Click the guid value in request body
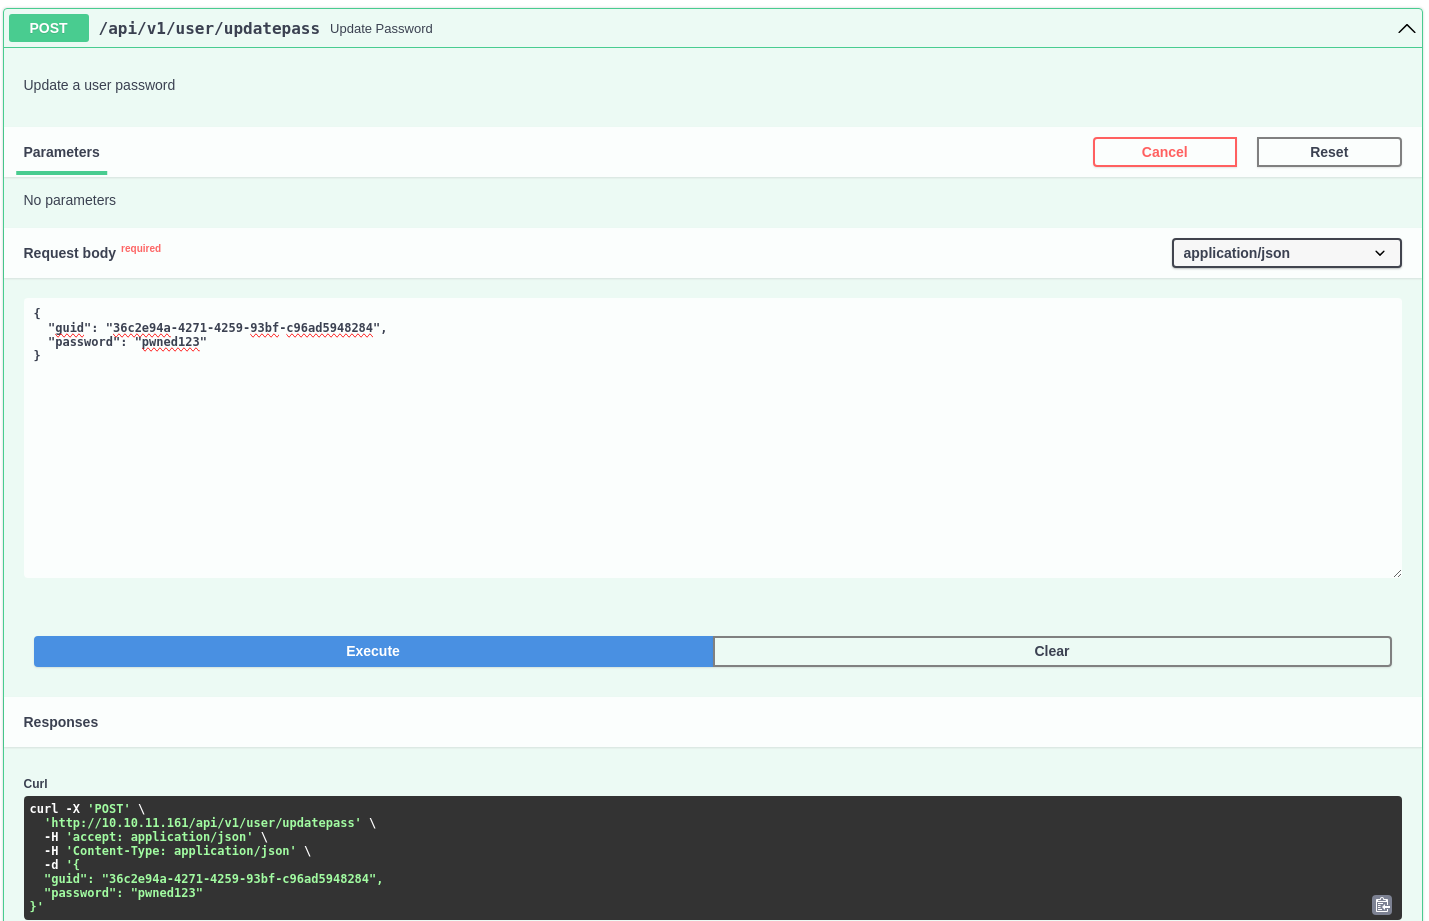Image resolution: width=1429 pixels, height=921 pixels. 242,328
